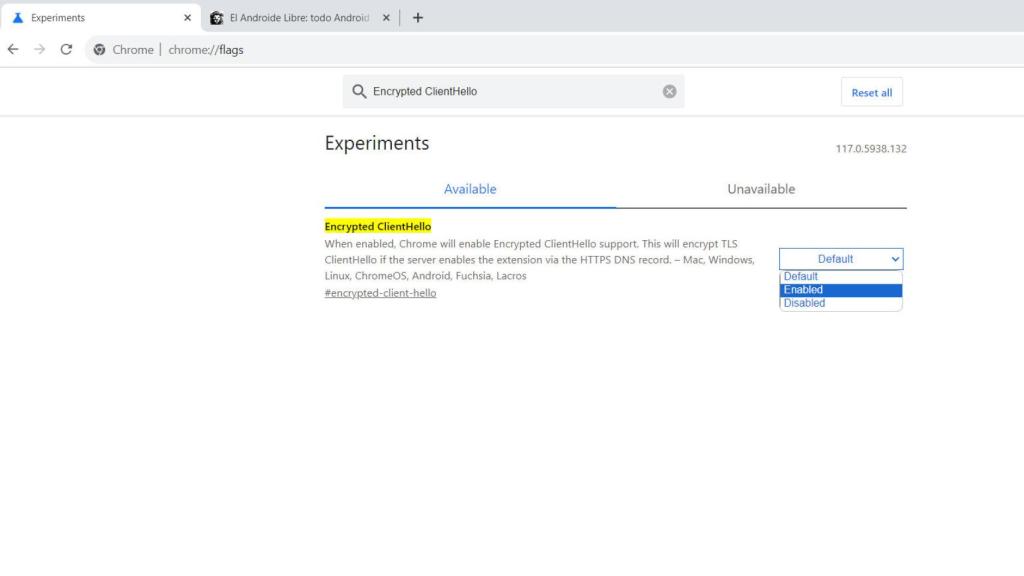Go back using the back arrow

13,50
